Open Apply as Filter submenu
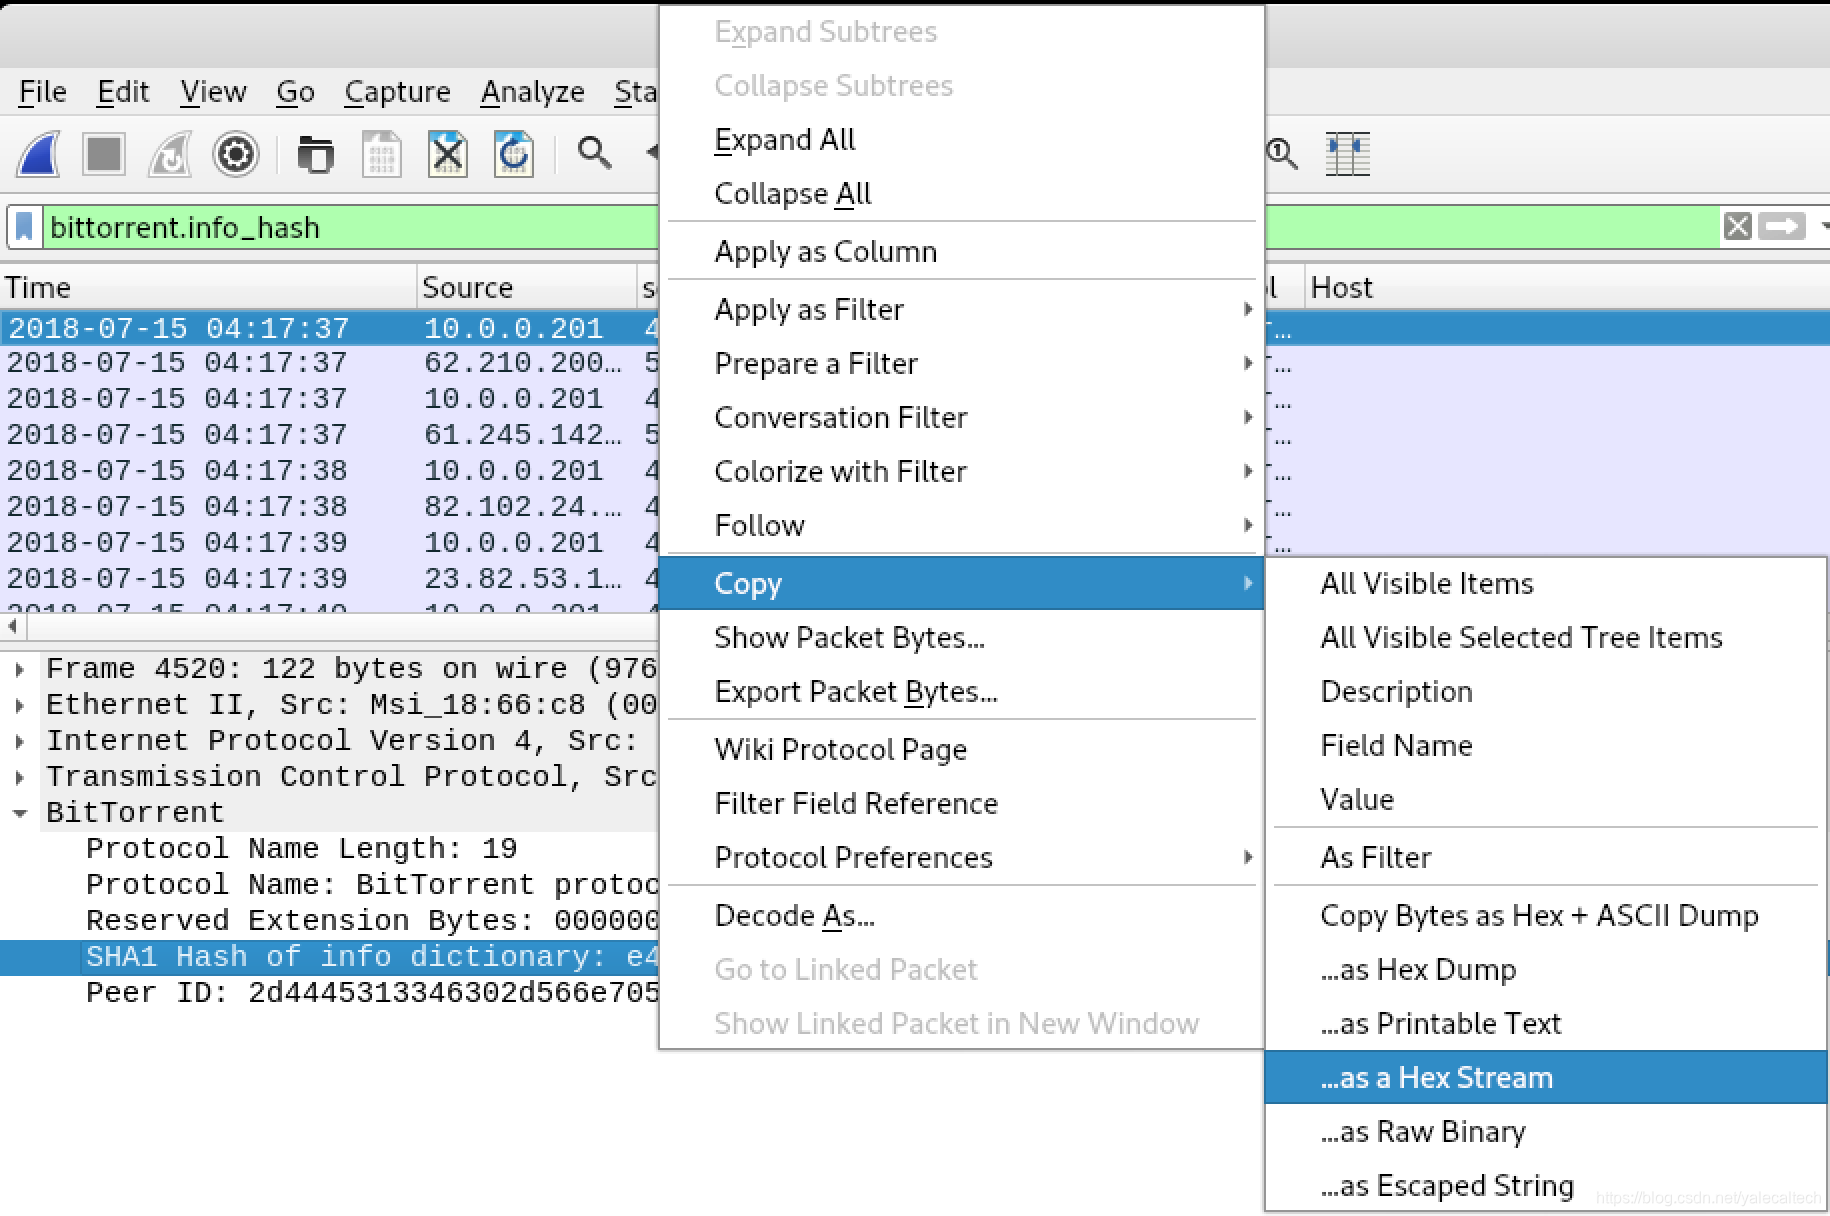The height and width of the screenshot is (1216, 1830). pos(961,310)
